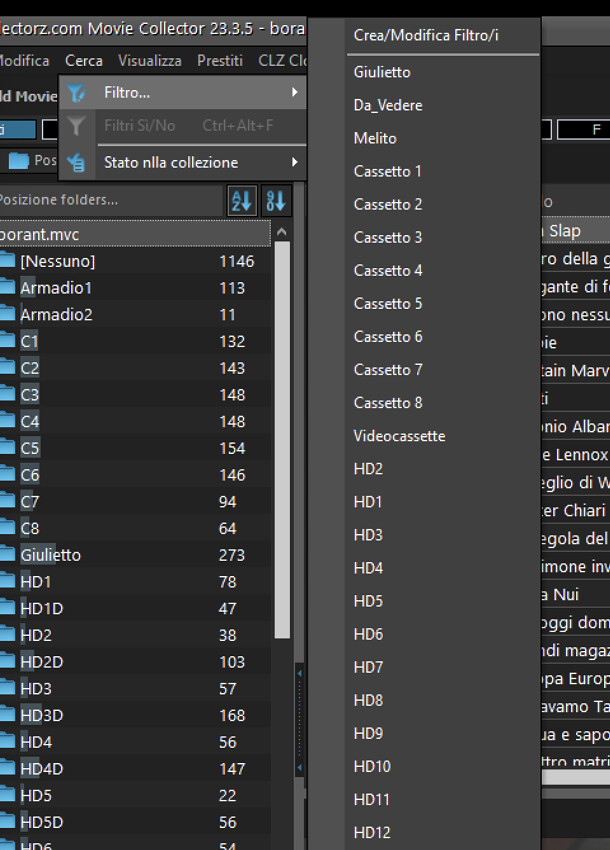Open the Cerca menu
Viewport: 610px width, 850px height.
tap(84, 61)
